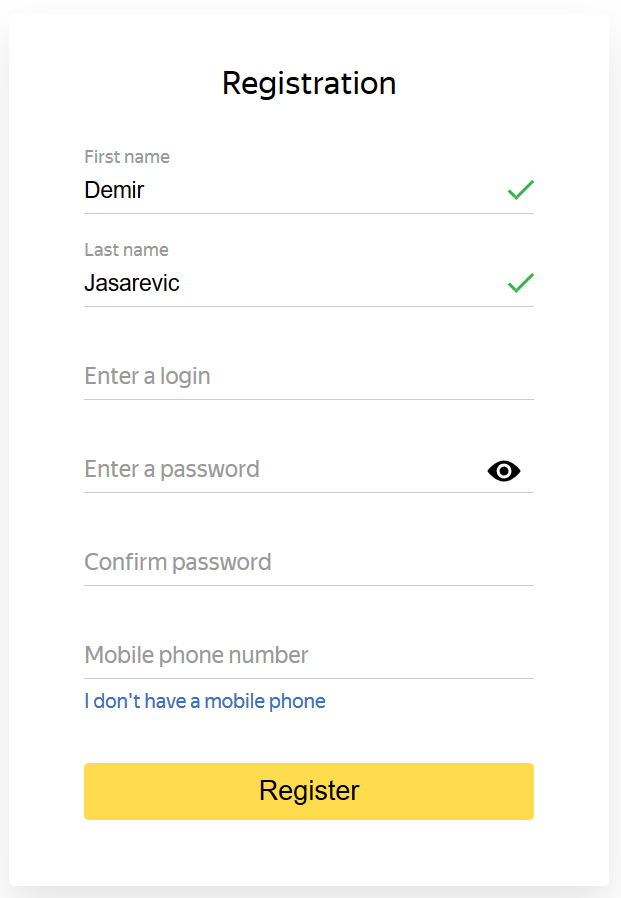Open the 'I don't have a mobile phone' link

pos(205,701)
